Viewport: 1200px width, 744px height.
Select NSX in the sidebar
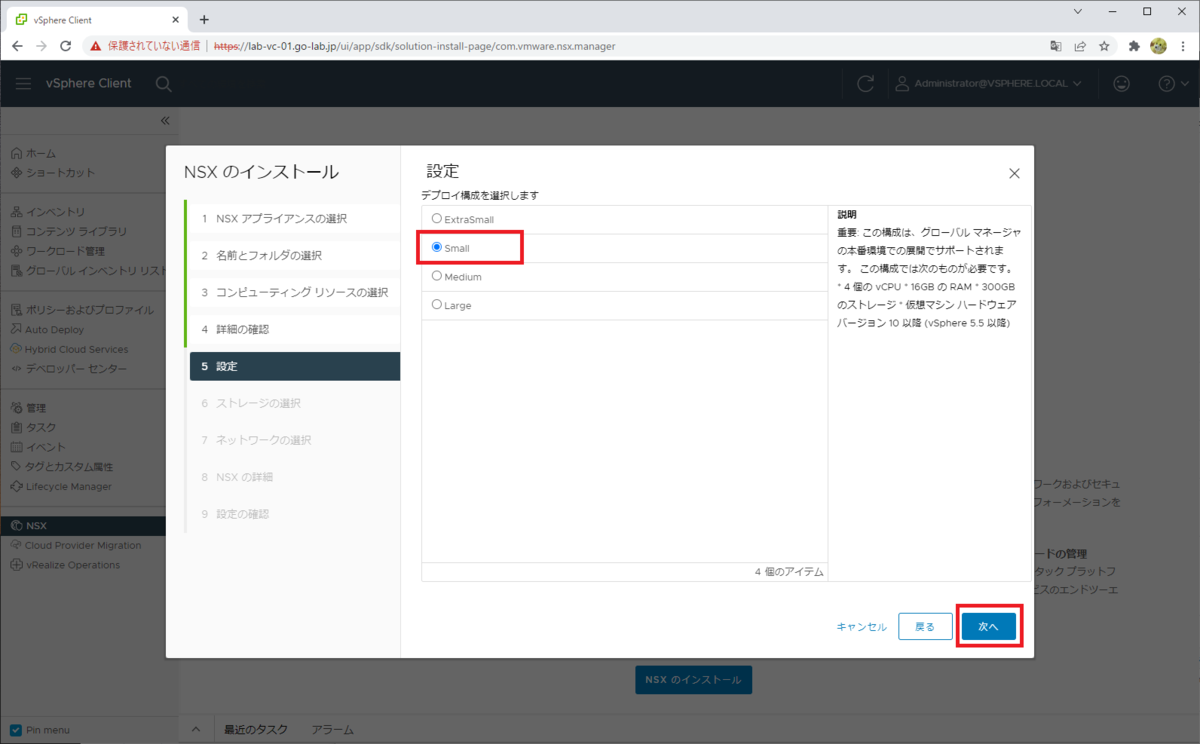tap(83, 525)
